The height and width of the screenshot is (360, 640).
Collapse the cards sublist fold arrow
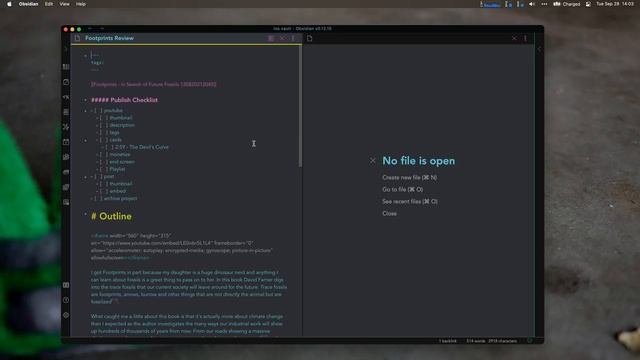click(85, 140)
